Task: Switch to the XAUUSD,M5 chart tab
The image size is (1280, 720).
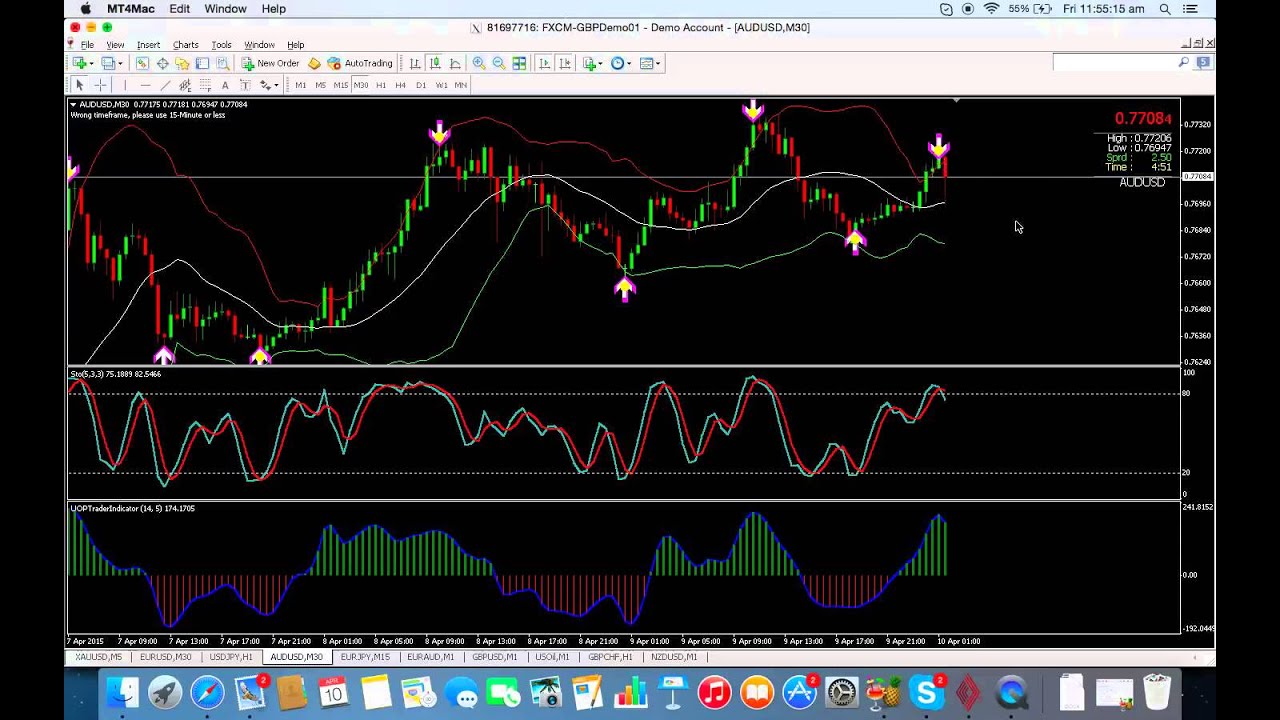Action: pos(98,657)
